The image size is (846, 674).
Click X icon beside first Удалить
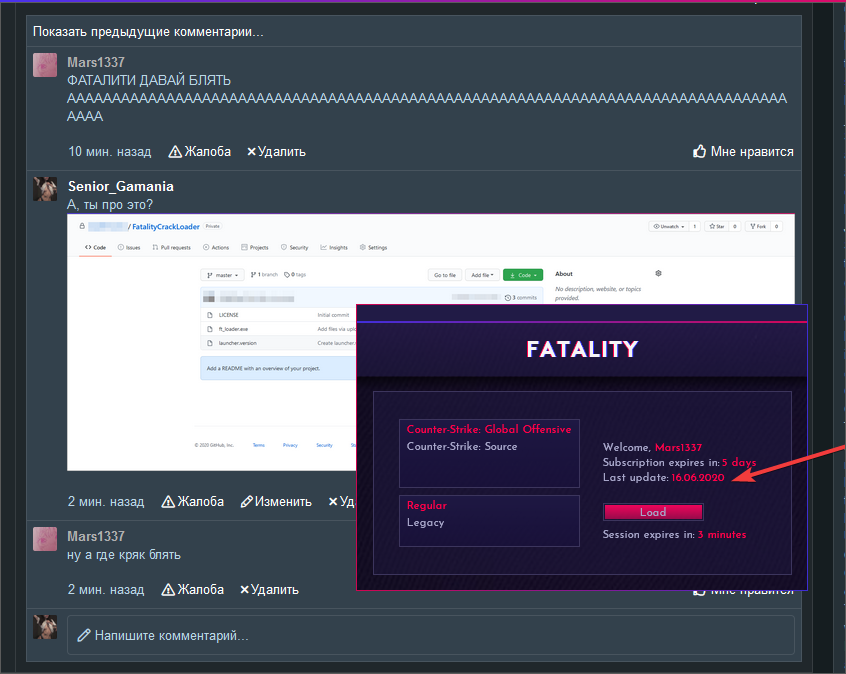[x=251, y=152]
